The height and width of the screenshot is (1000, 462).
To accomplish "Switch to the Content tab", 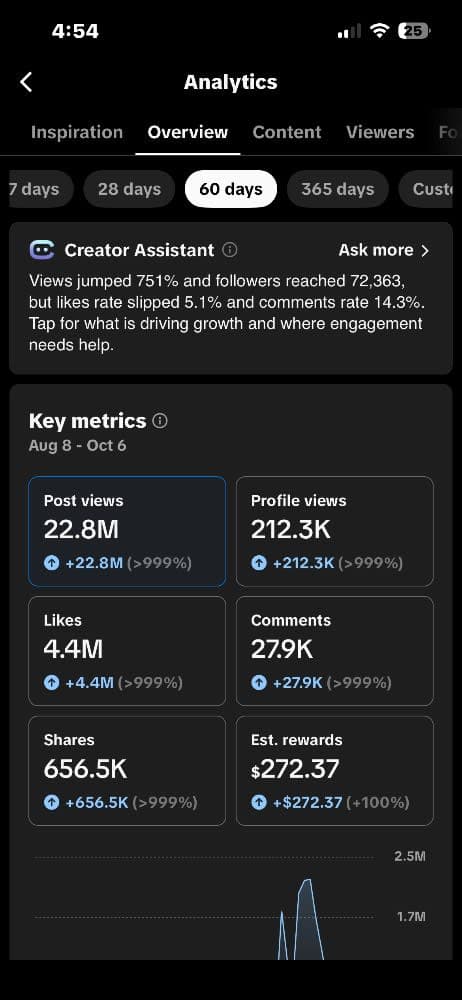I will pyautogui.click(x=287, y=132).
